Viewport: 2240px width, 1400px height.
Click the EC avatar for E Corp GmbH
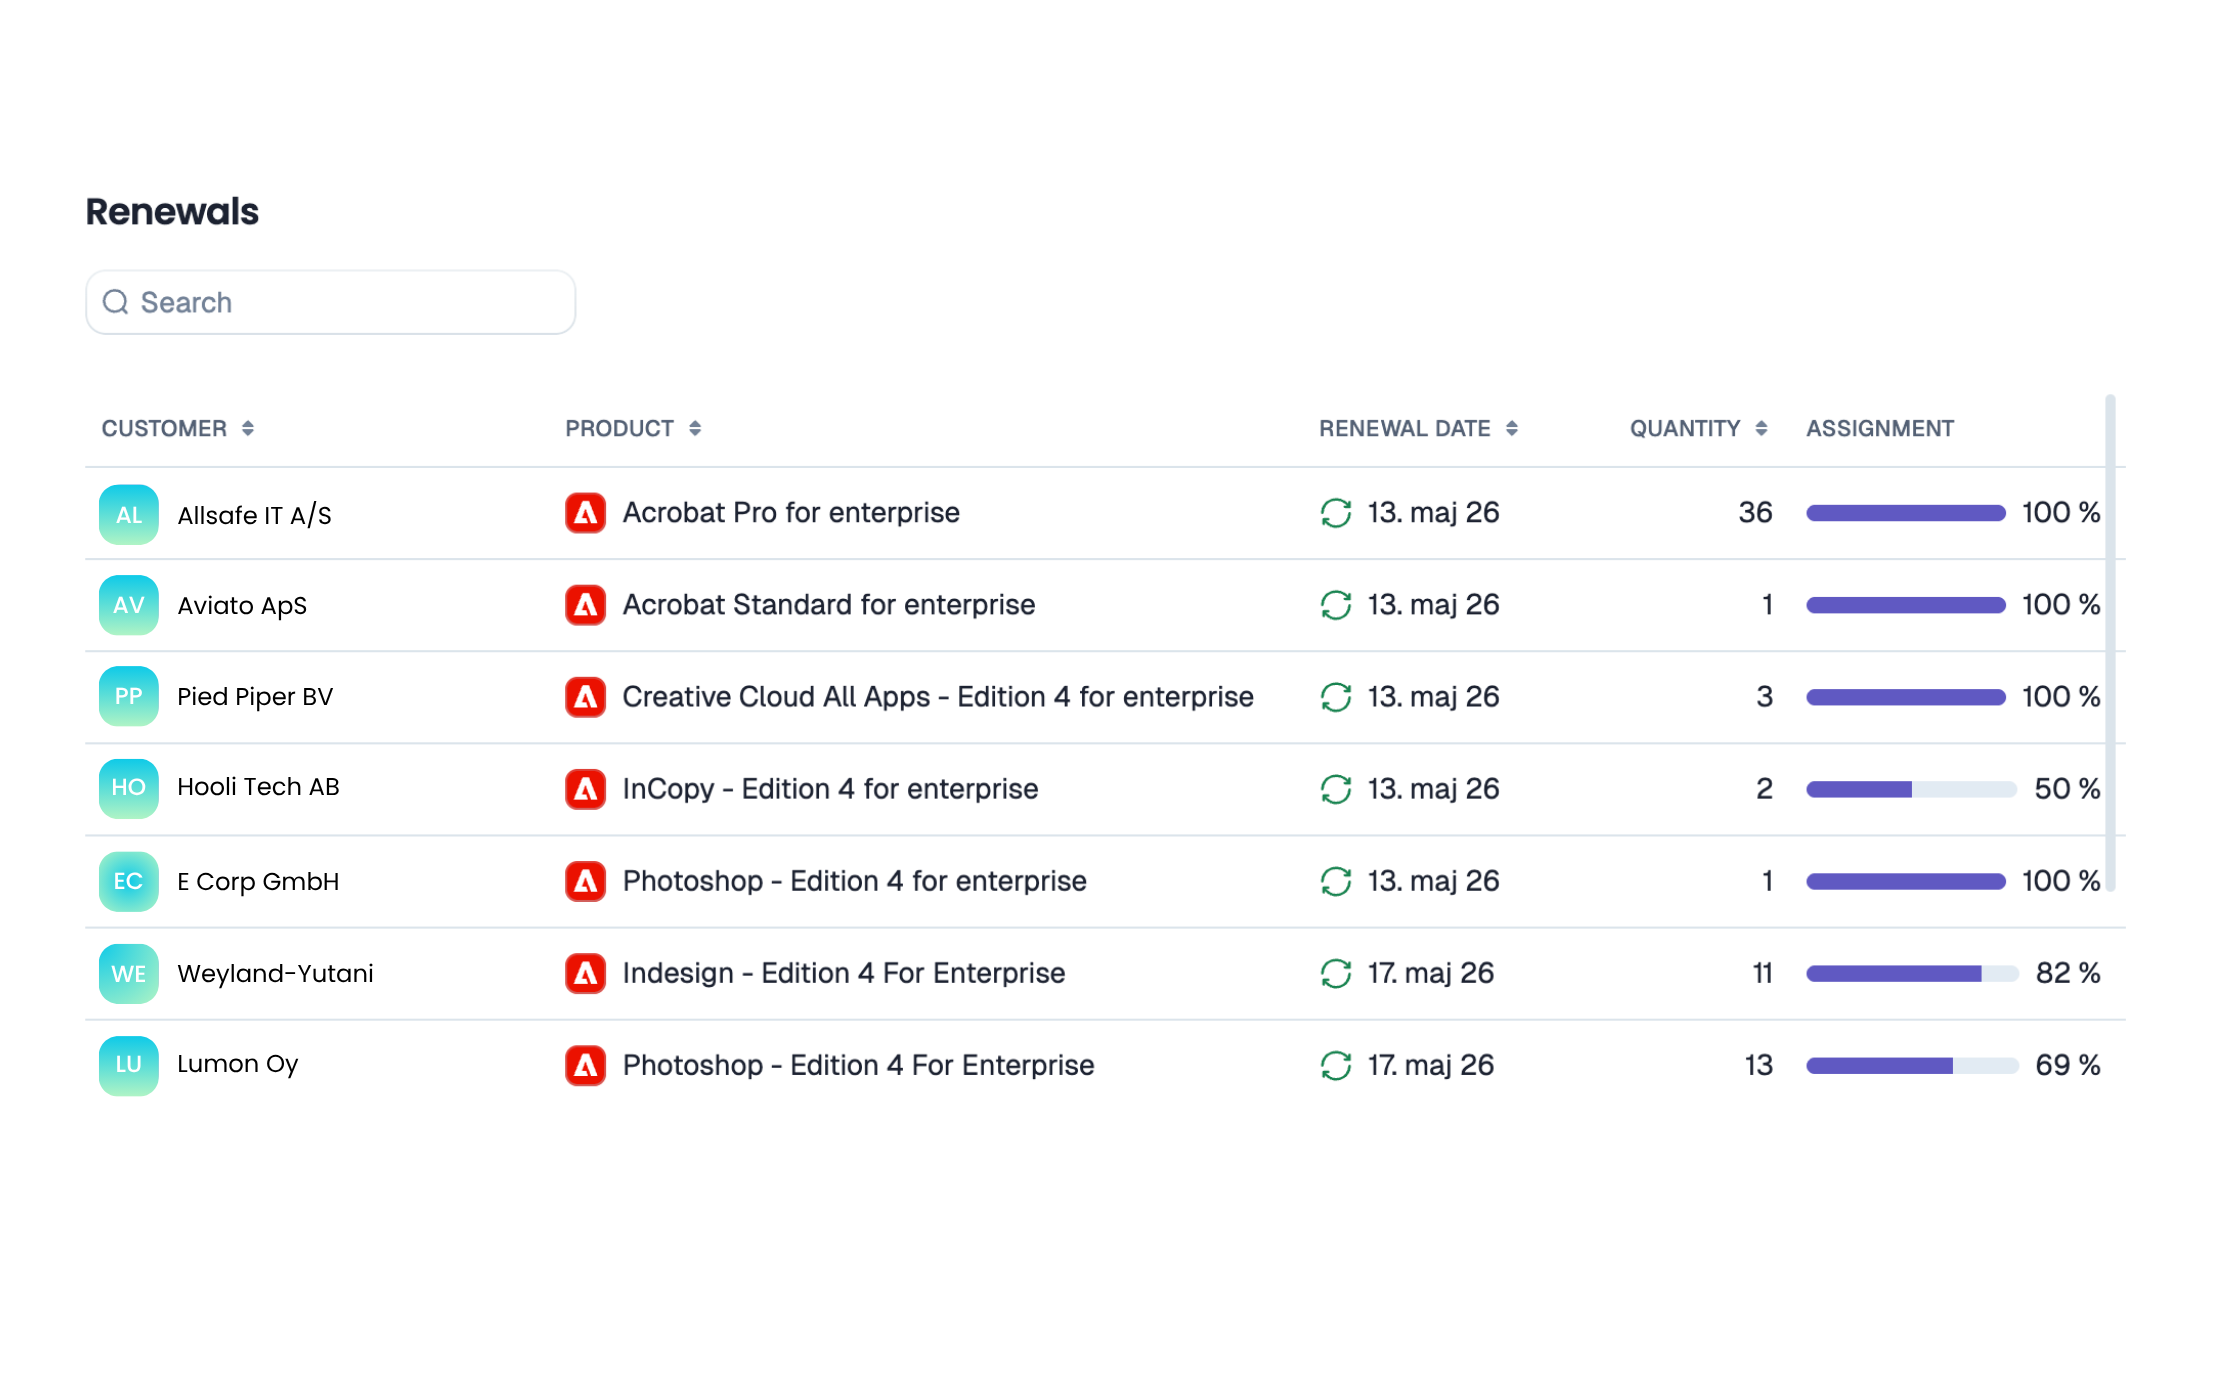tap(129, 881)
